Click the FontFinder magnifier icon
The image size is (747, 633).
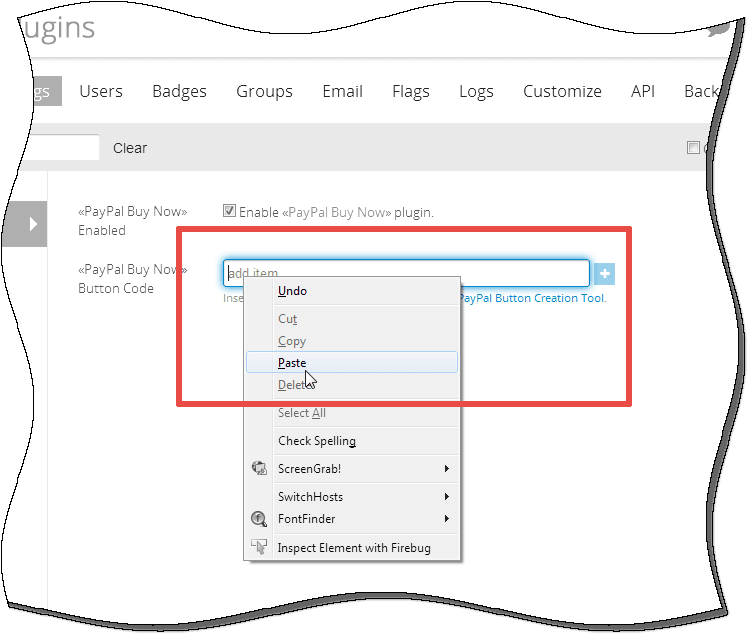coord(259,519)
